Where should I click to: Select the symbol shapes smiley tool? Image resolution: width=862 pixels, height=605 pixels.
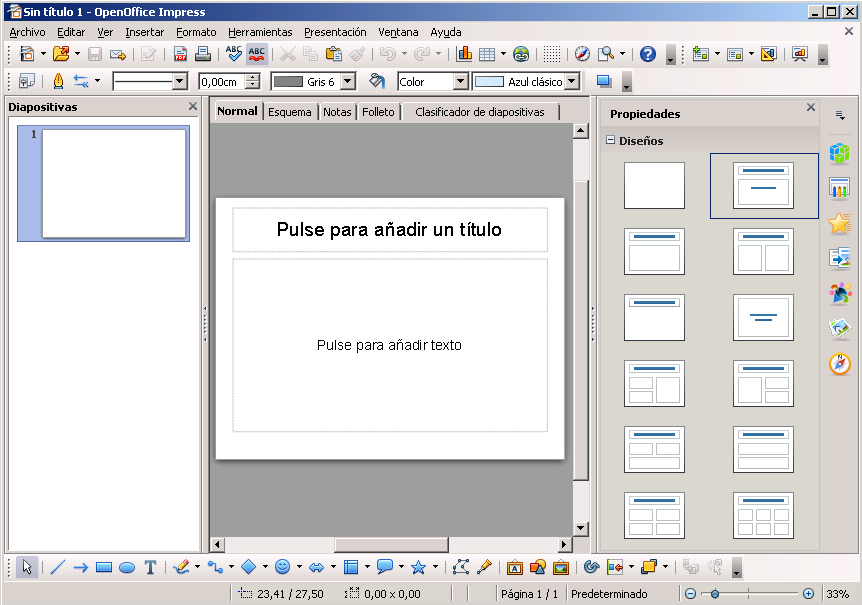[x=283, y=567]
